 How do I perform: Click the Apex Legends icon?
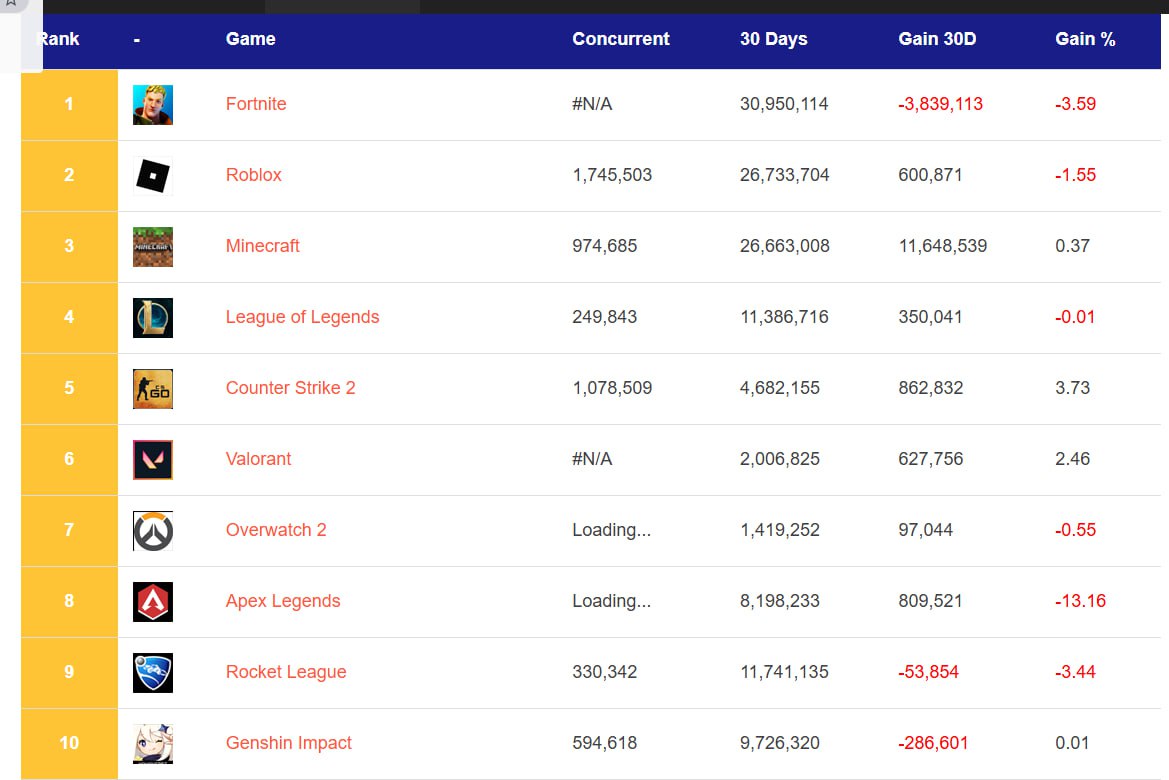pyautogui.click(x=152, y=602)
